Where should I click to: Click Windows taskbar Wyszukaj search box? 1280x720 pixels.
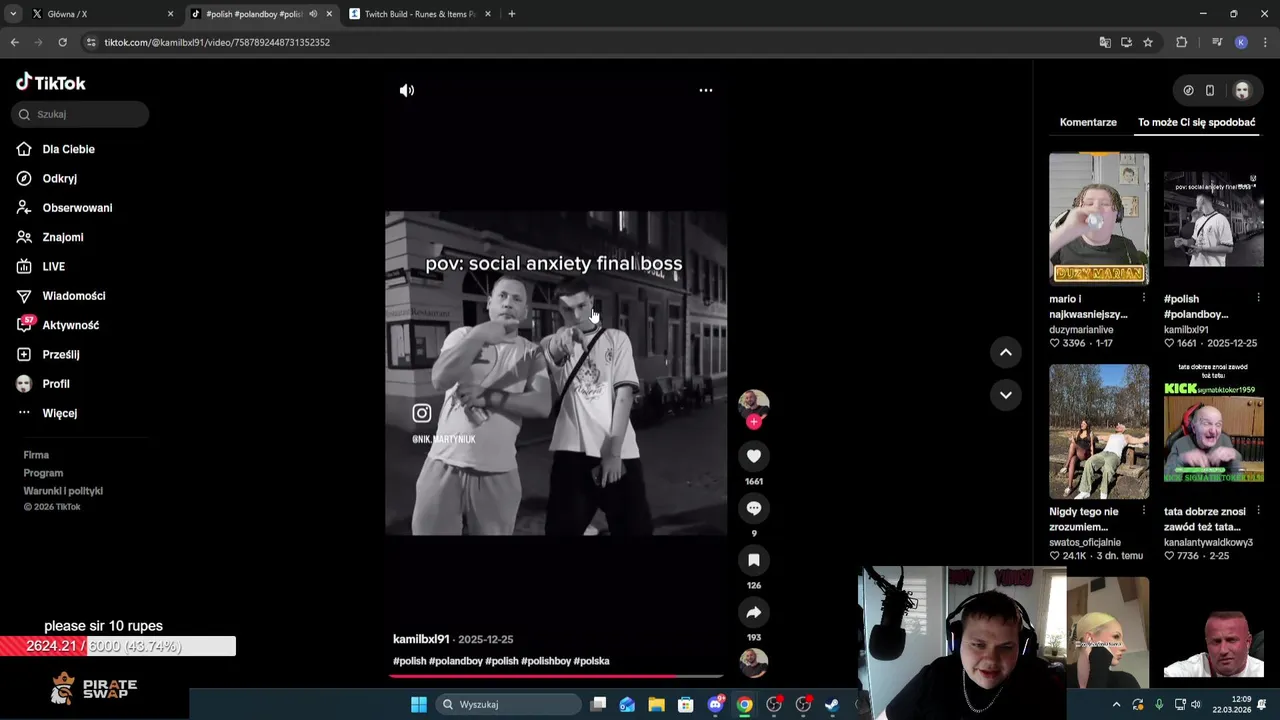[510, 704]
